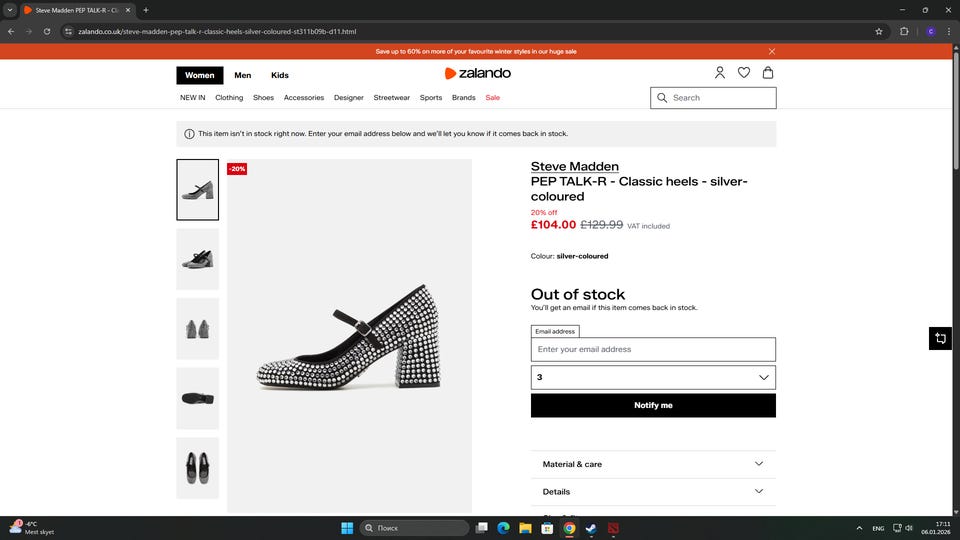The width and height of the screenshot is (960, 540).
Task: Click the Windows taskbar search box
Action: pyautogui.click(x=414, y=528)
